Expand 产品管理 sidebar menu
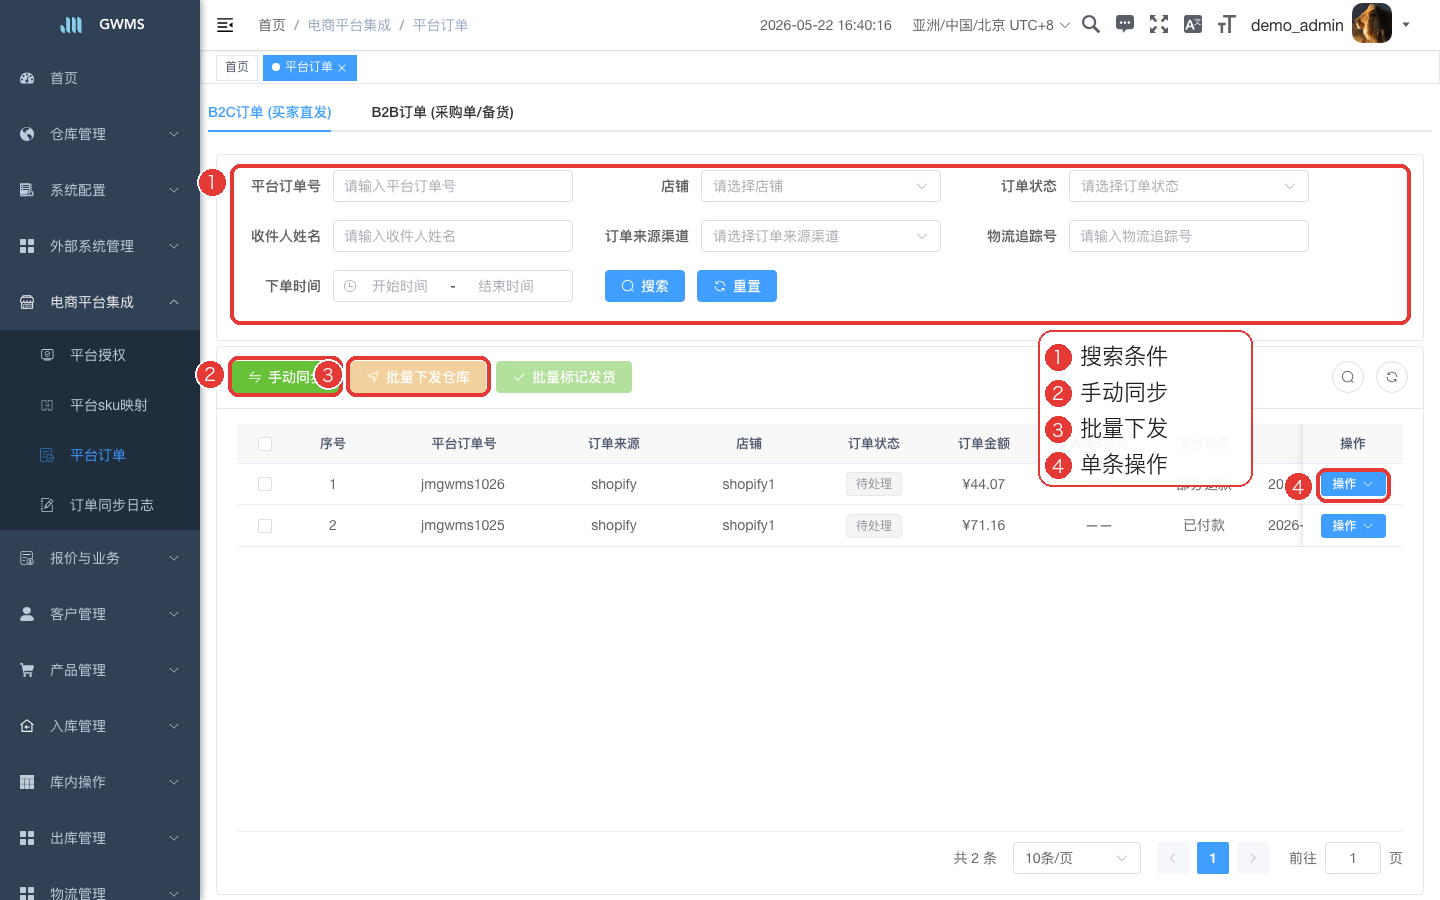1440x900 pixels. coord(100,670)
